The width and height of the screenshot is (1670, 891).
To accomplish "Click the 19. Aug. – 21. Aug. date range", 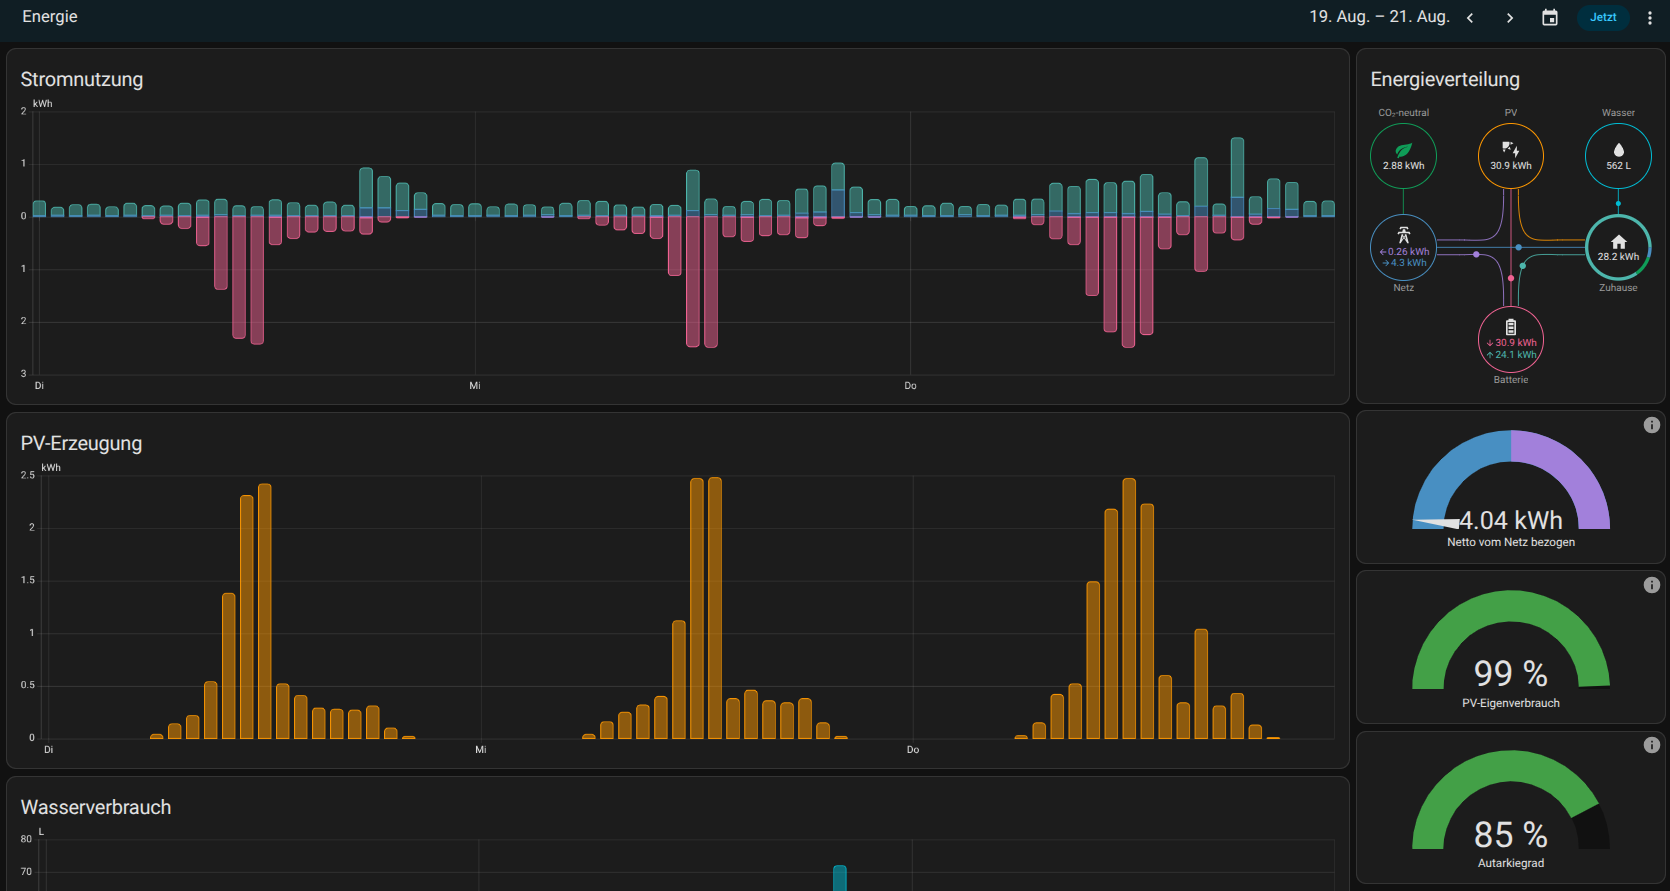I will (x=1379, y=17).
